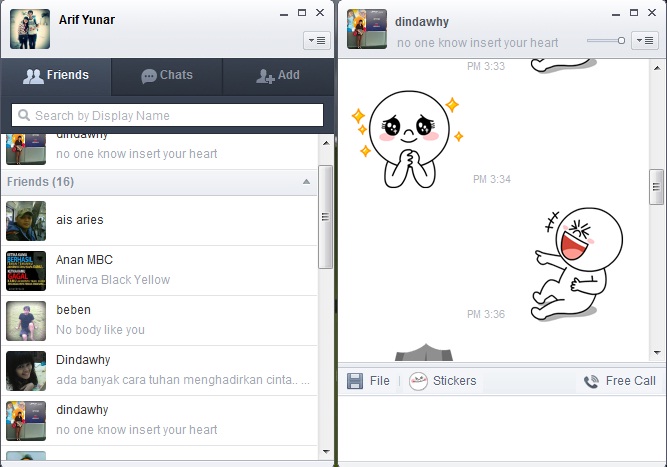
Task: Click the laughing Moon sticker
Action: (576, 264)
